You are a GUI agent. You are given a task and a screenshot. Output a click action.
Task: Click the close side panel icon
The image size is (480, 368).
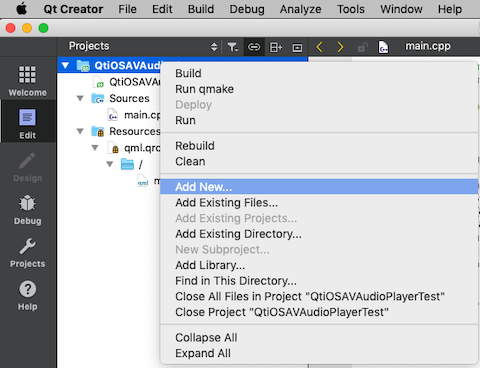[x=297, y=47]
